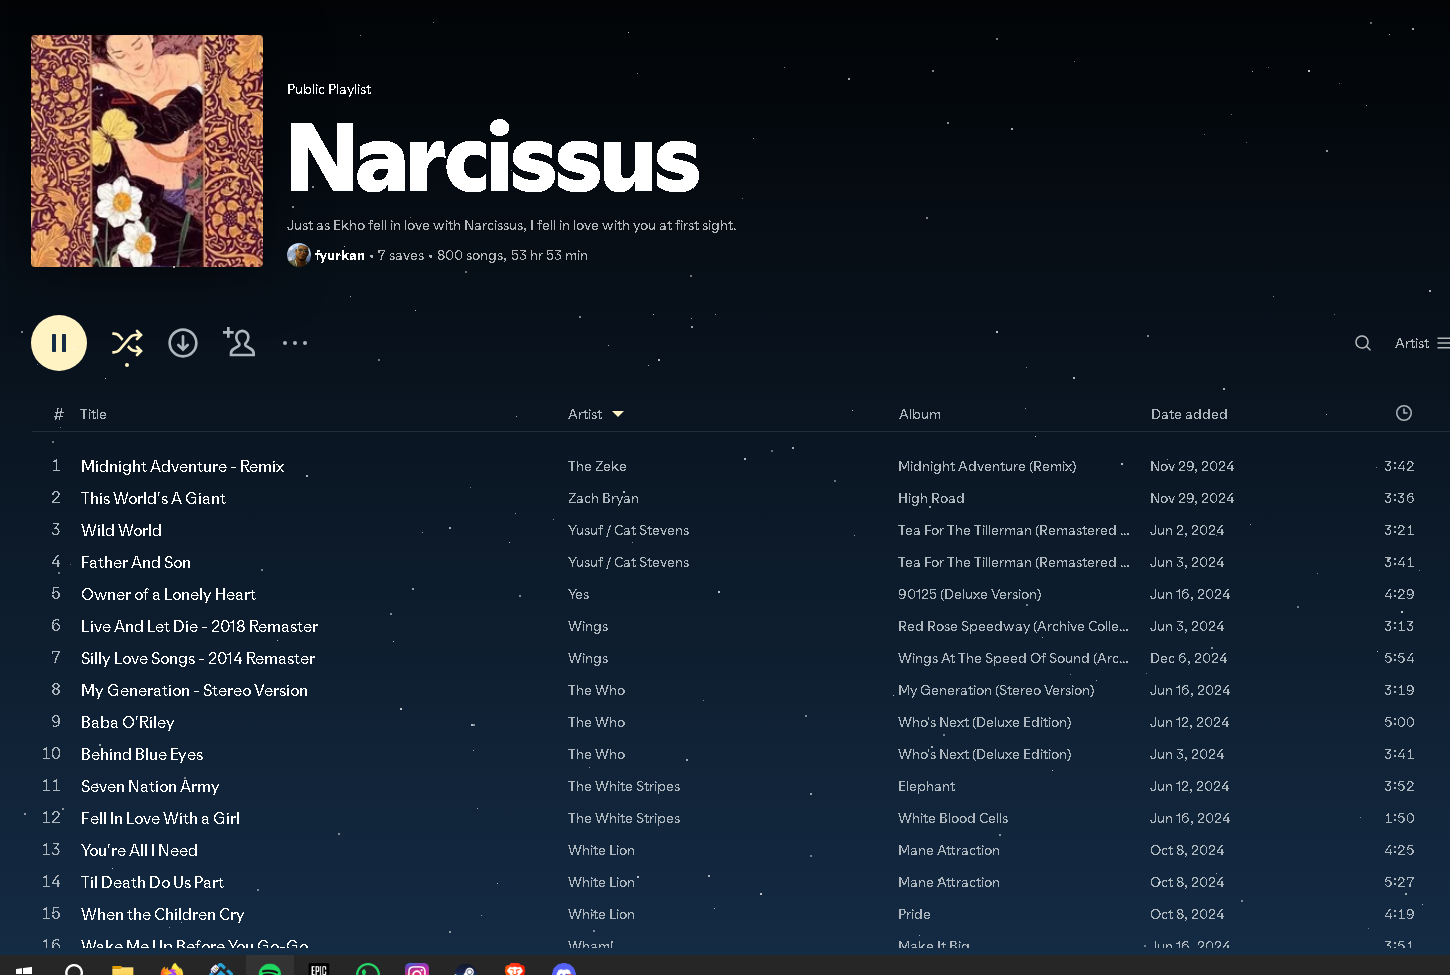Select track Live And Let Die - 2018 Remaster
The image size is (1450, 975).
199,626
